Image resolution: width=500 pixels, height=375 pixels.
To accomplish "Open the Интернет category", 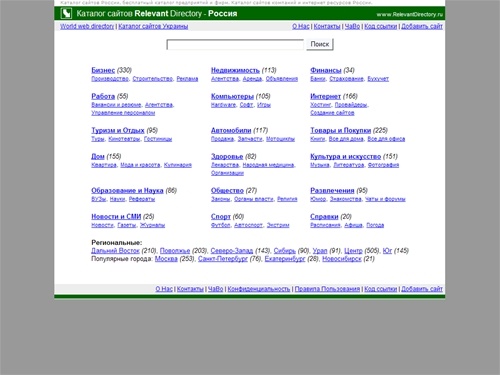I will click(325, 96).
